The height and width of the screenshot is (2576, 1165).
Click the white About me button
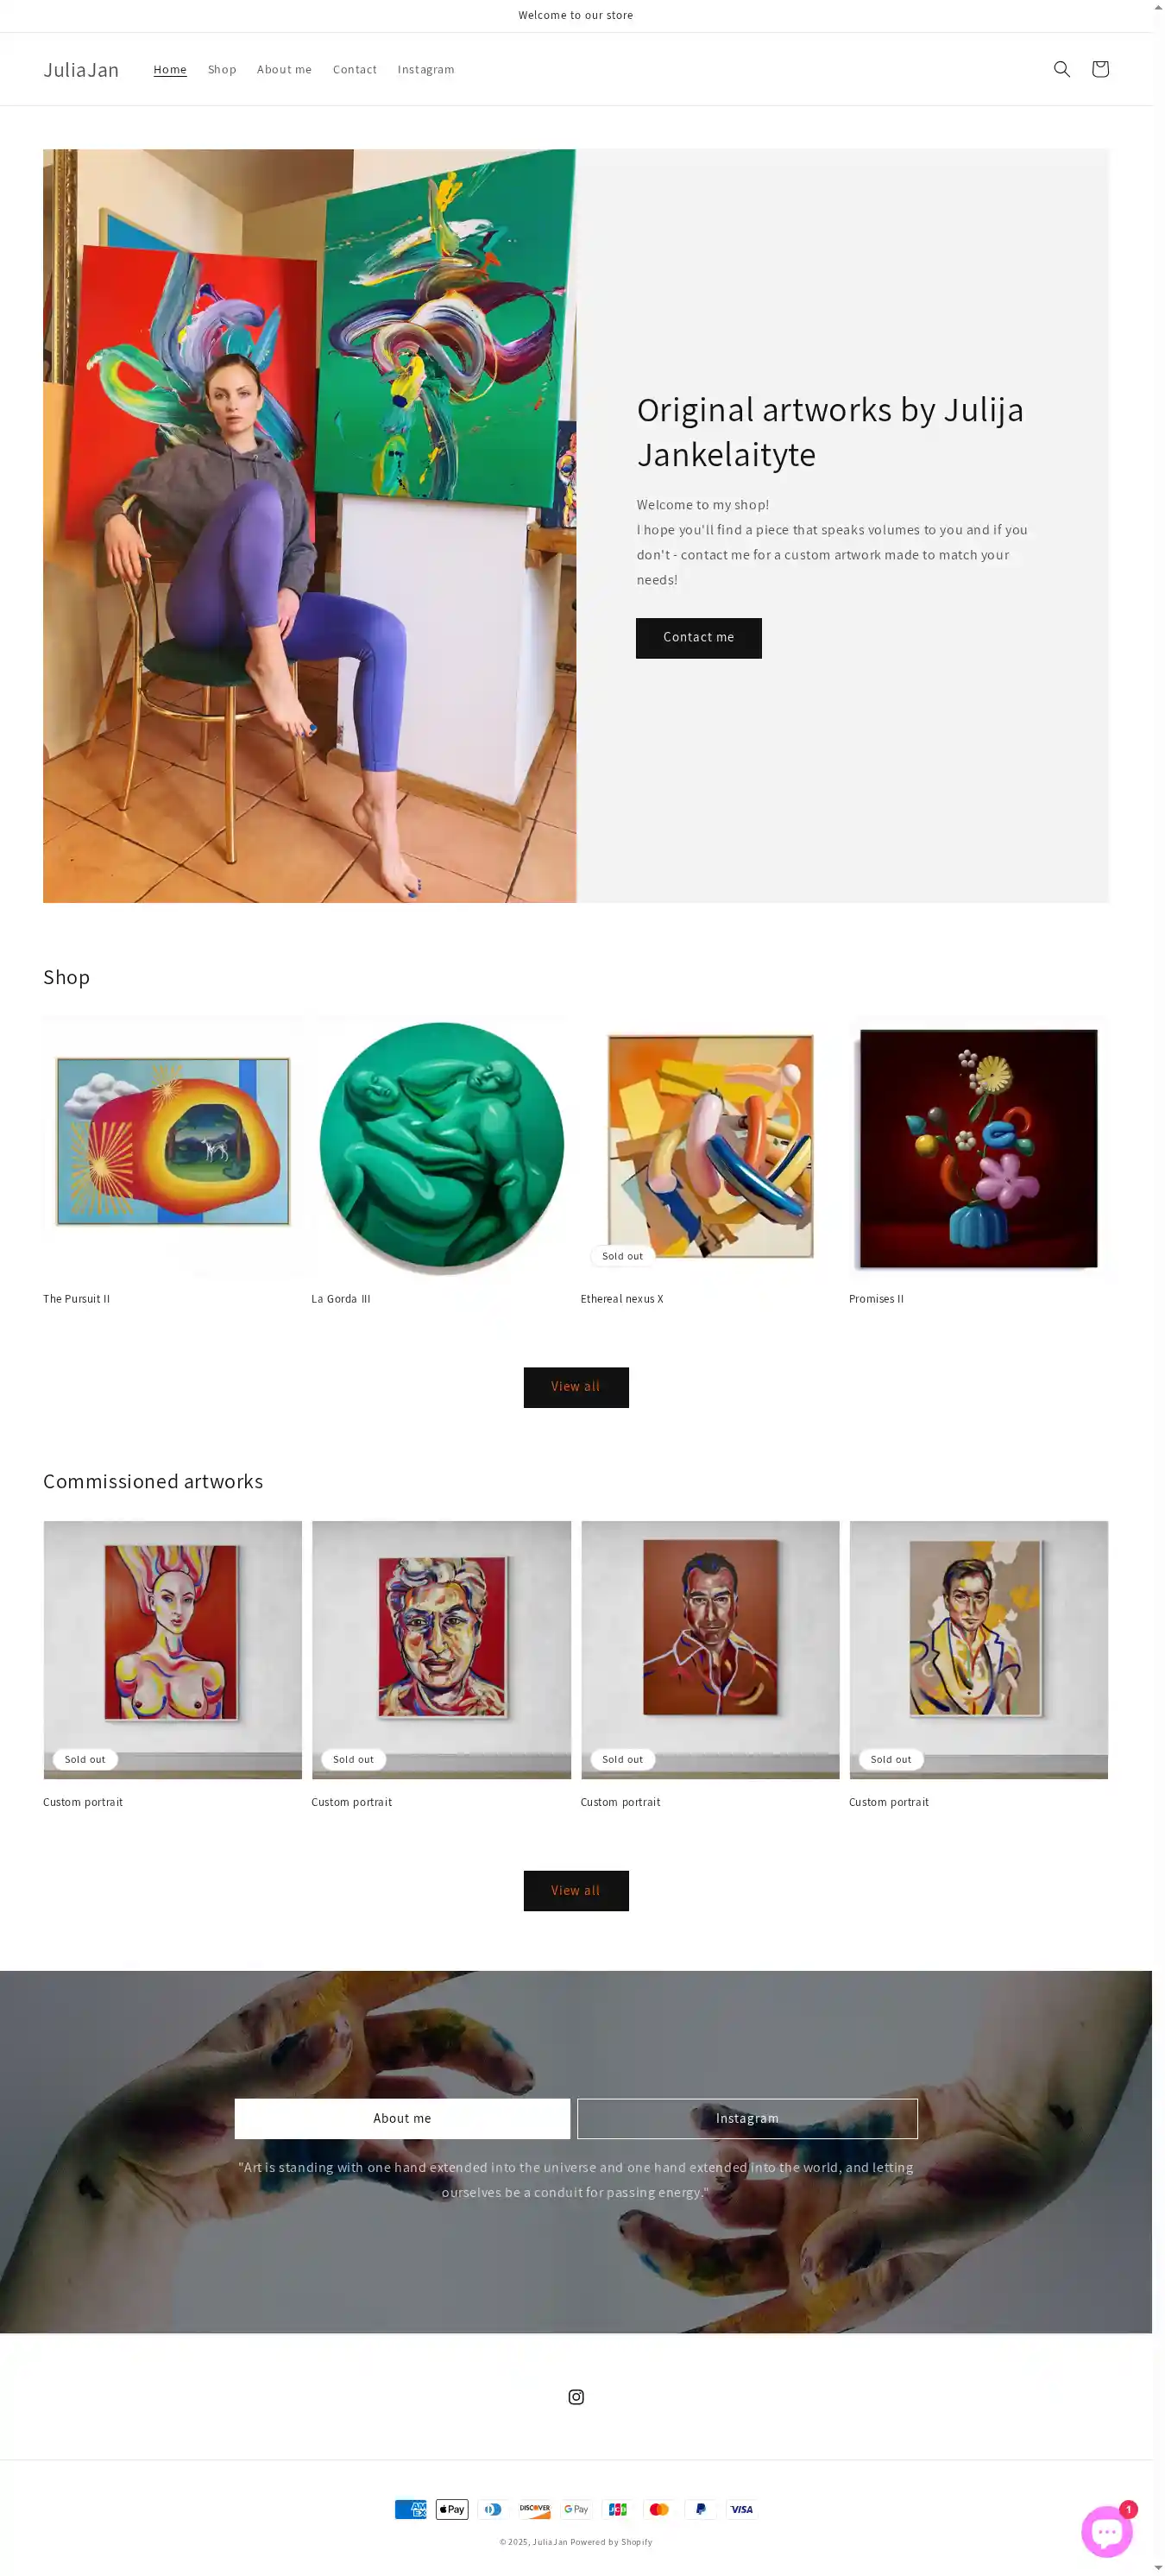point(402,2119)
